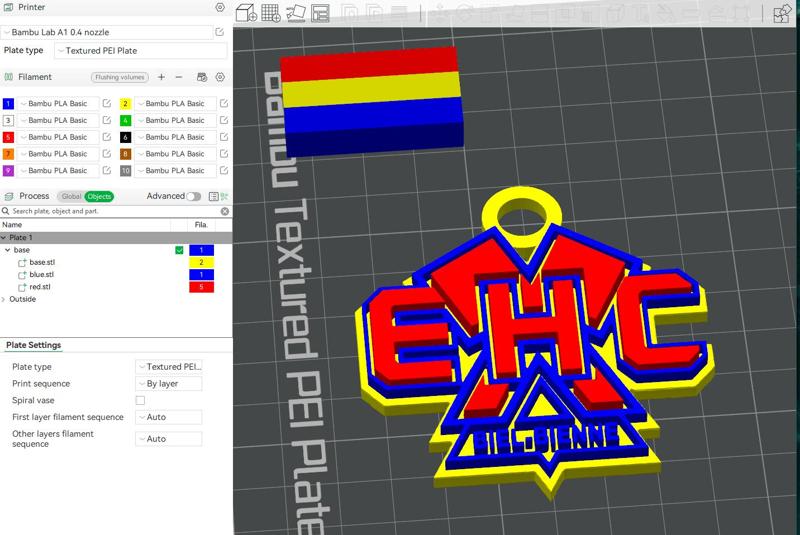Open the Assembly view icon in the toolbar
The width and height of the screenshot is (800, 535).
782,13
